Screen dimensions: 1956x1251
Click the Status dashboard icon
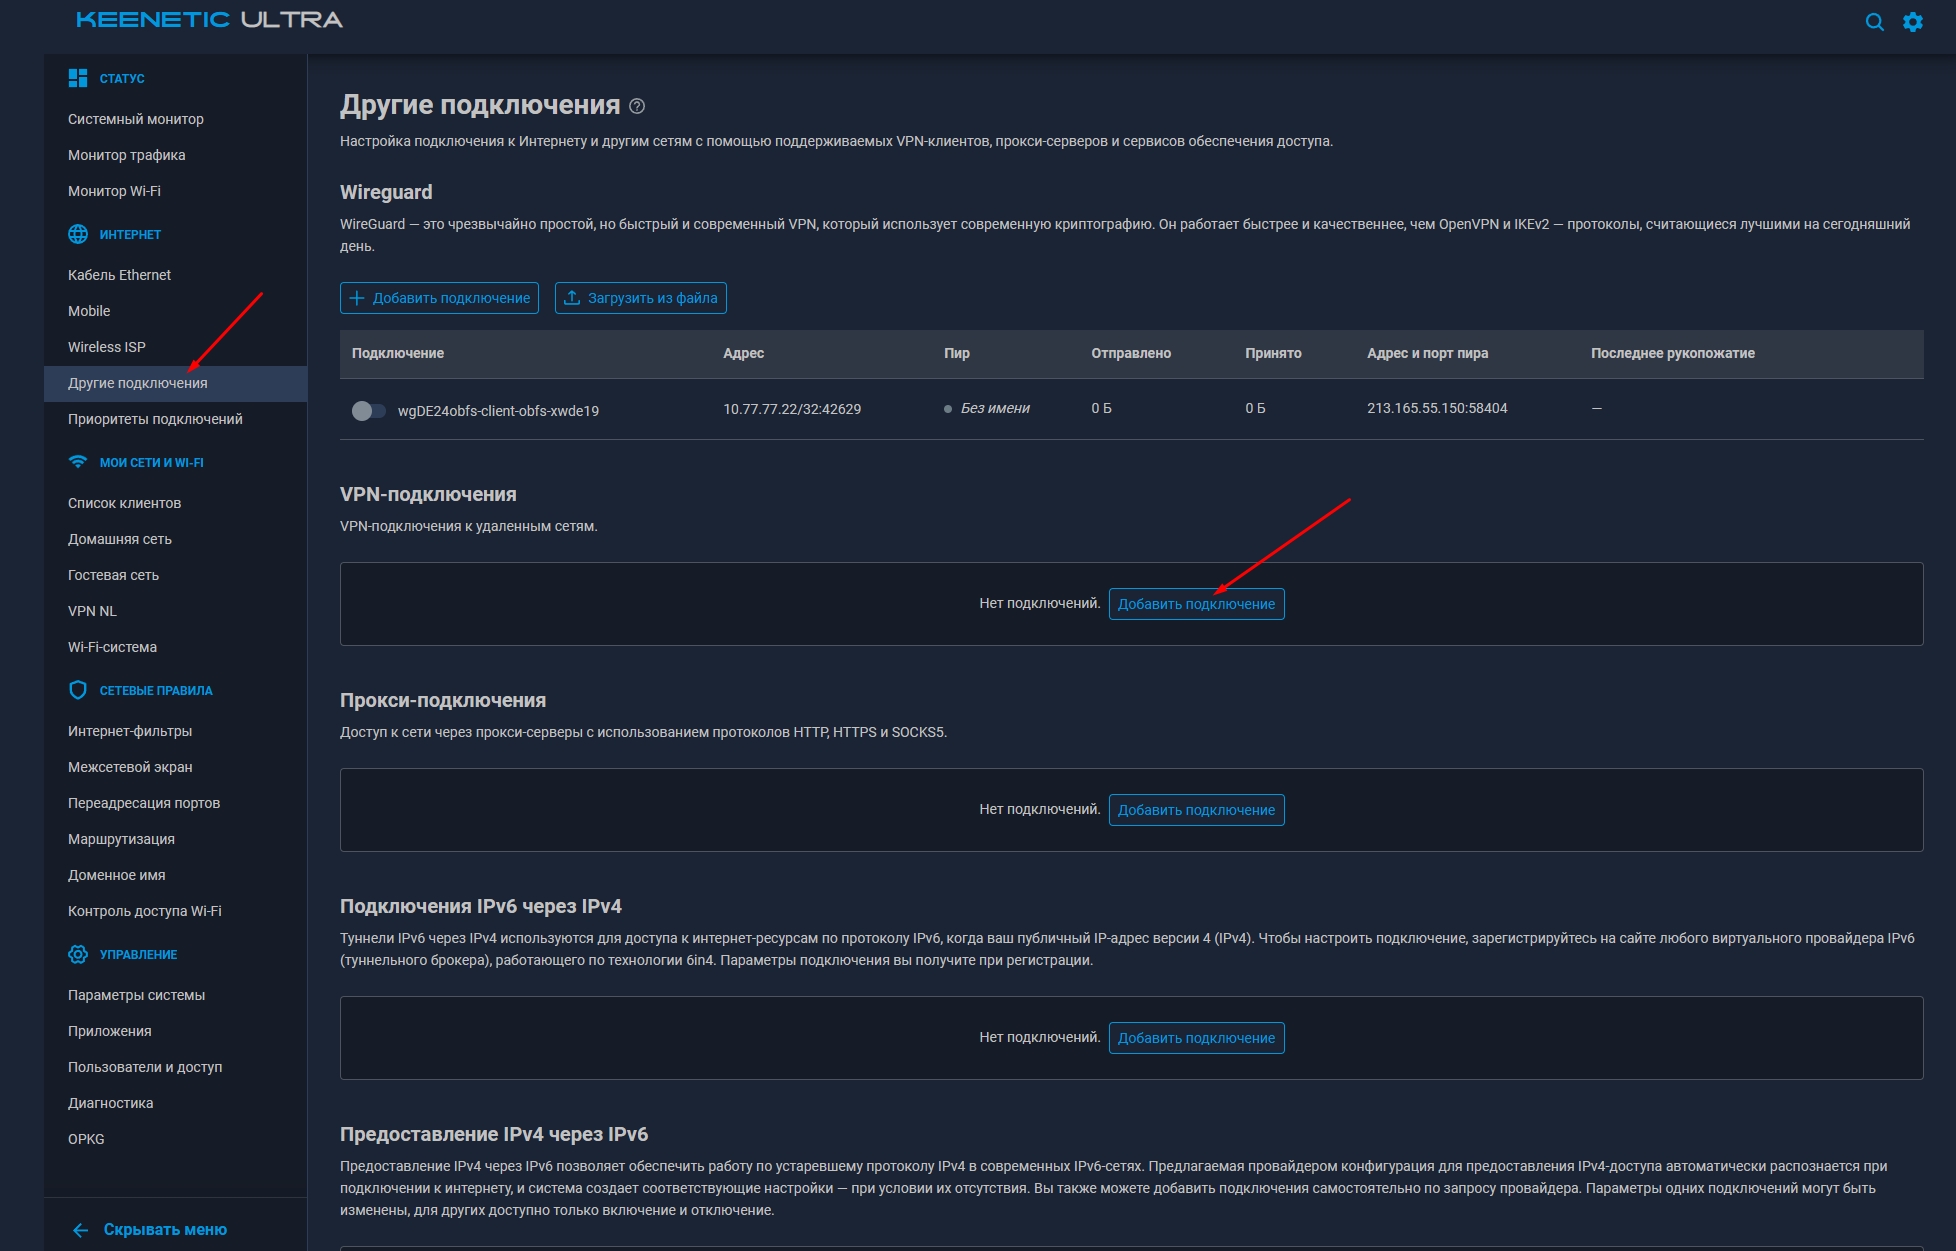(78, 78)
